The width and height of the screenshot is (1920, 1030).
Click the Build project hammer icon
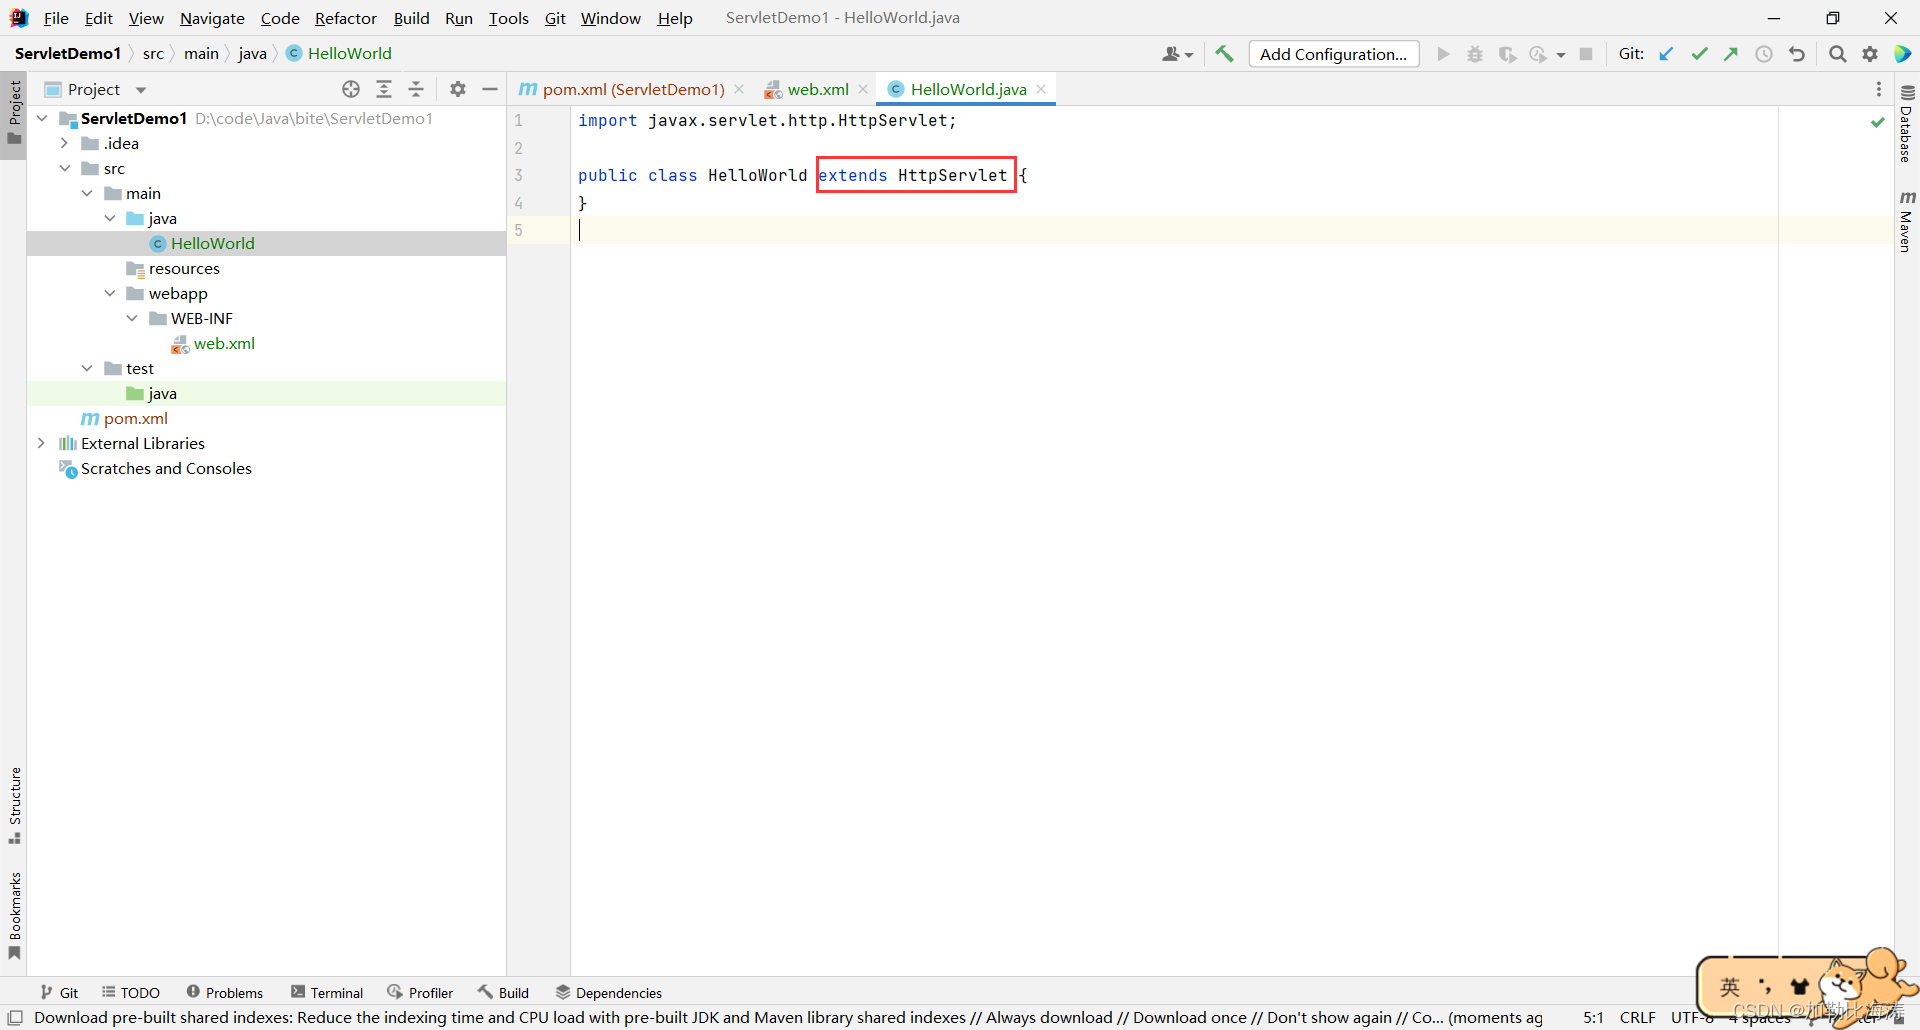click(1224, 53)
